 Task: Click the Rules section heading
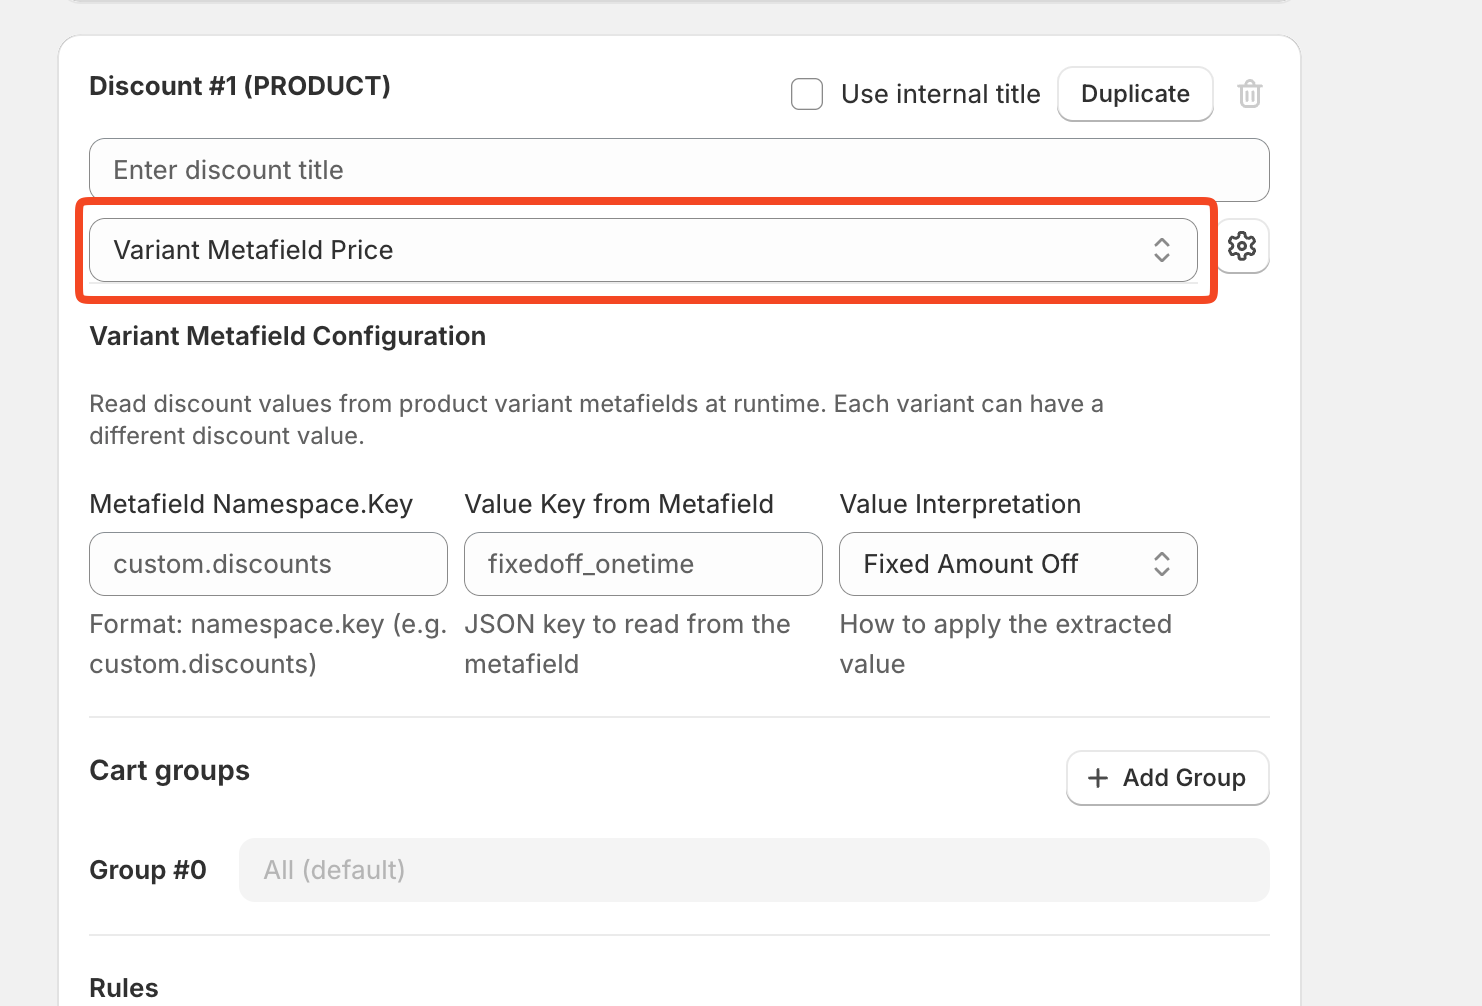click(x=124, y=988)
